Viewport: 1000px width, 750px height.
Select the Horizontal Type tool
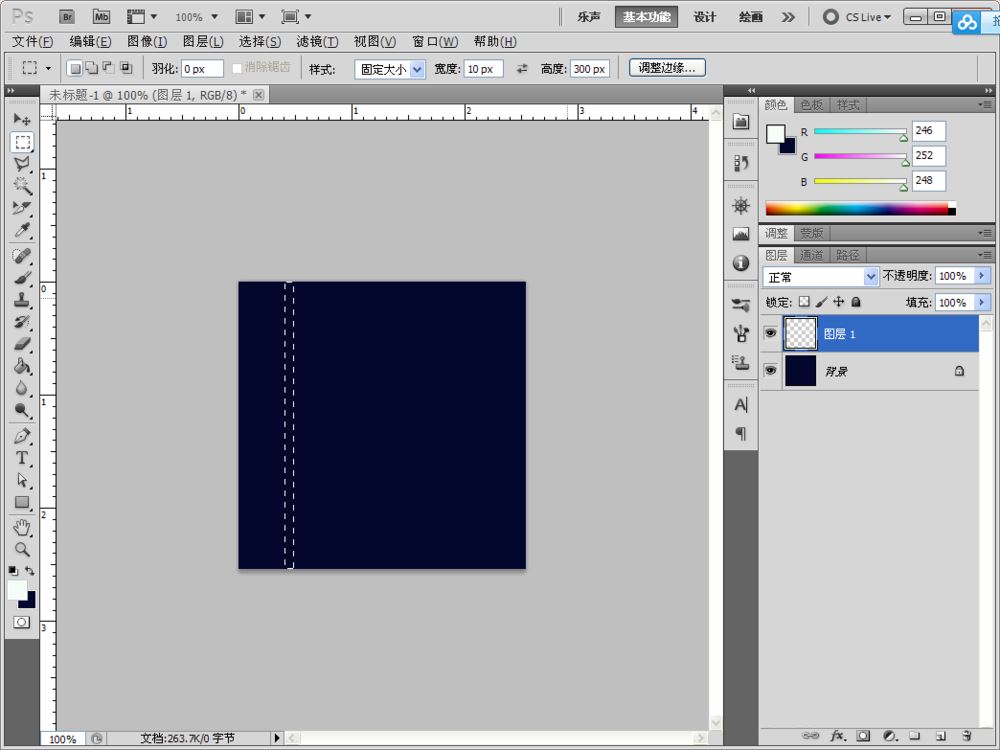click(x=22, y=458)
